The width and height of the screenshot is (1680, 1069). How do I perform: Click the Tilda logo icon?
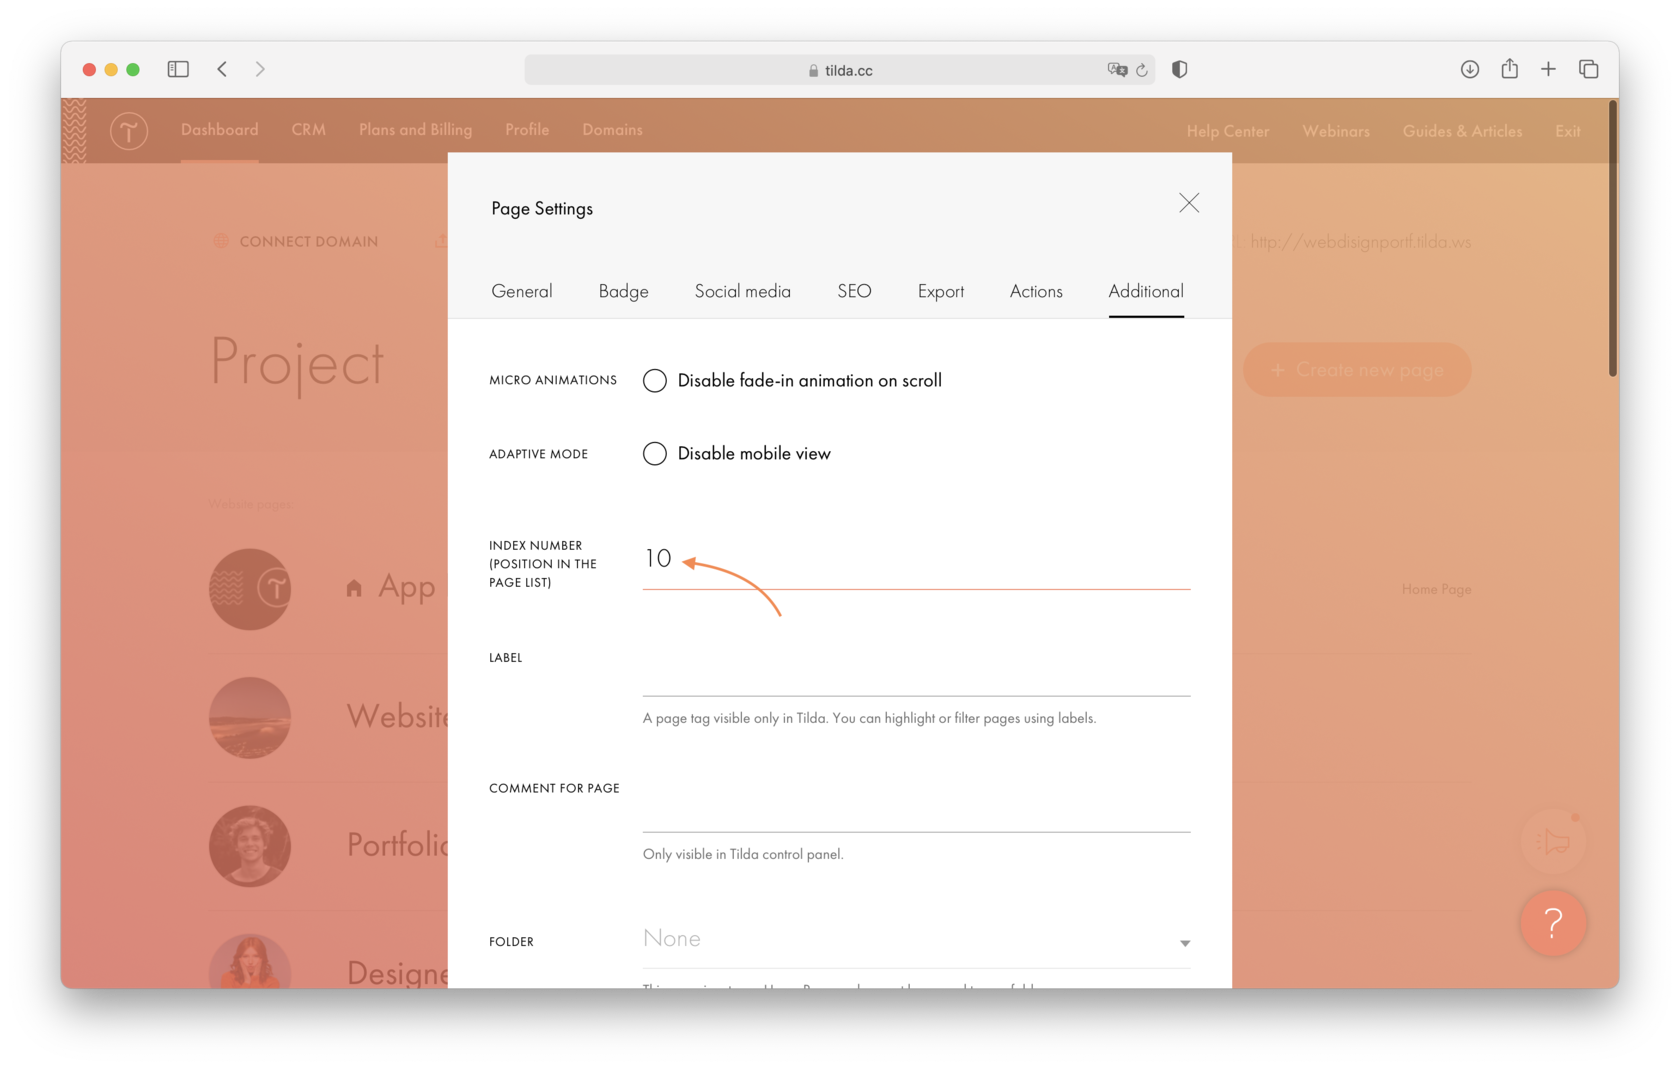[128, 130]
